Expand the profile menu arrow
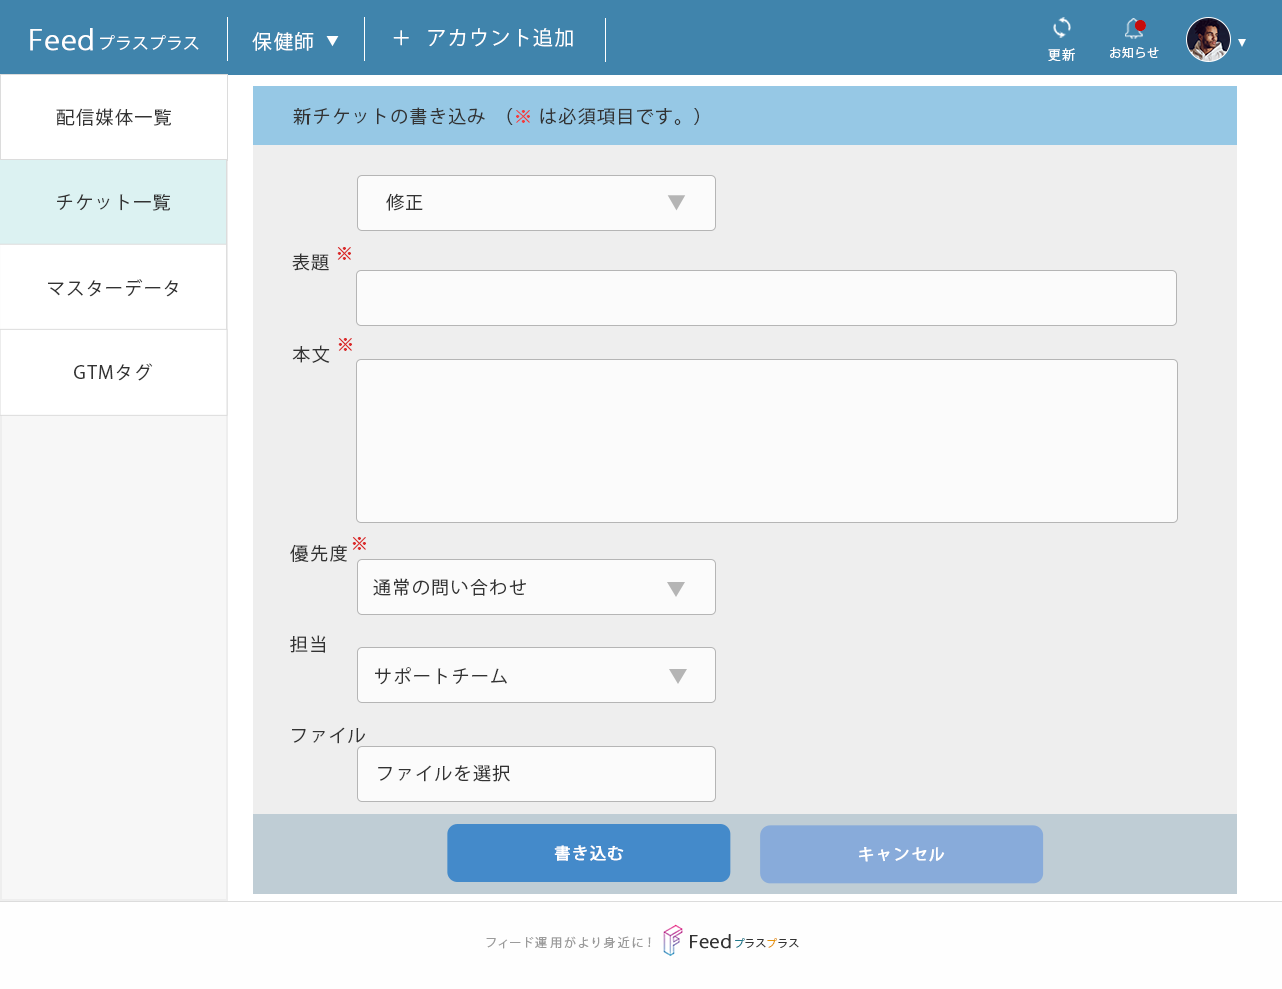 [1242, 42]
